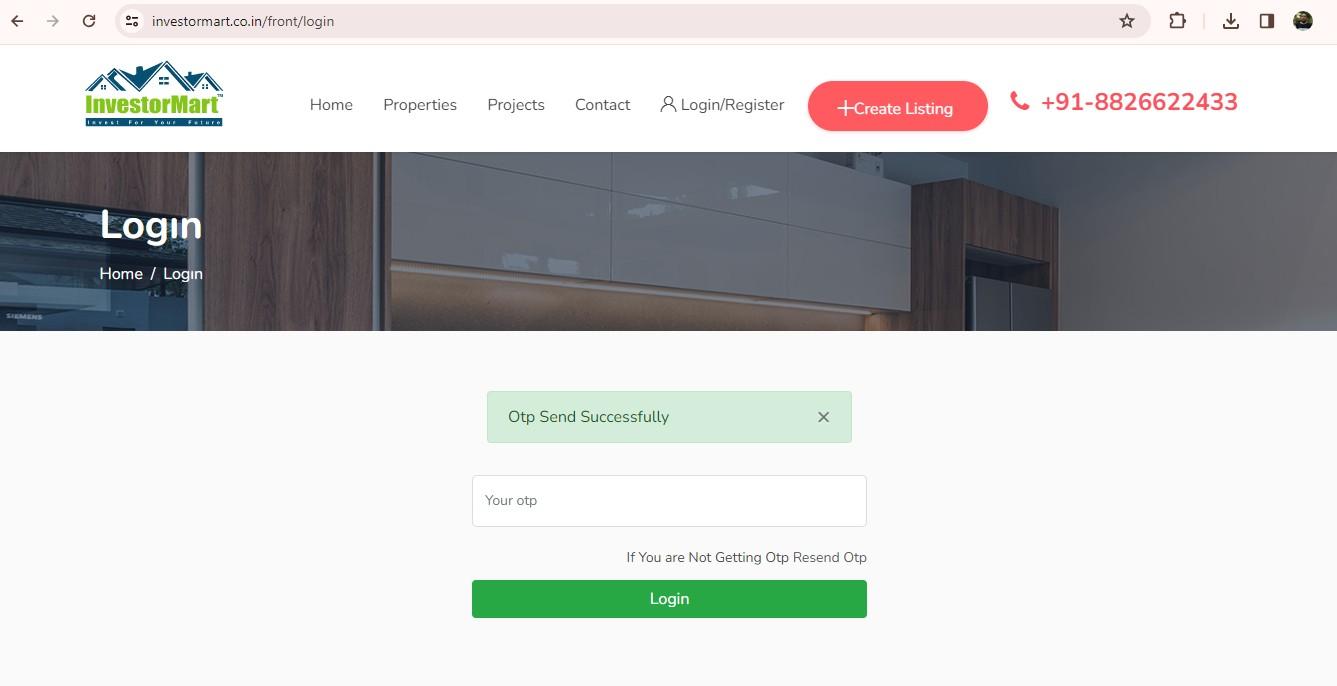The image size is (1337, 686).
Task: Open the Properties menu item
Action: click(420, 105)
